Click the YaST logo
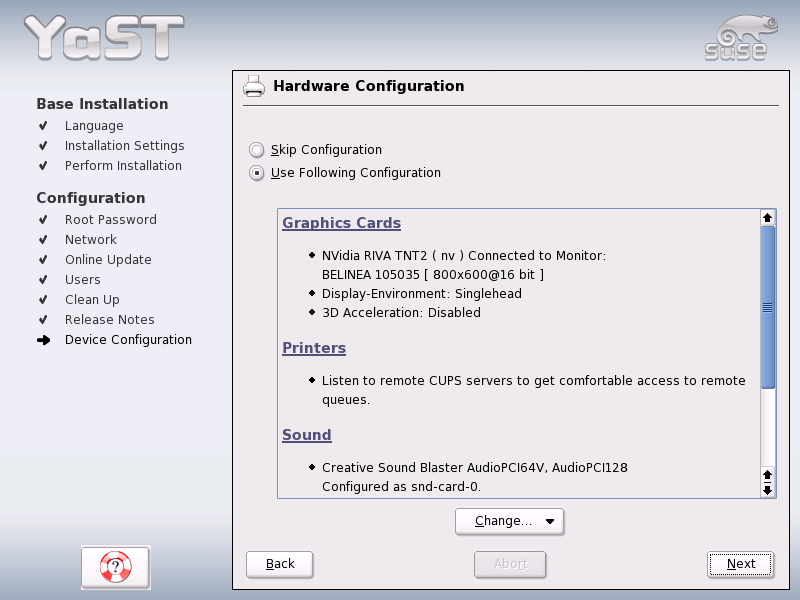This screenshot has height=600, width=800. (x=104, y=37)
